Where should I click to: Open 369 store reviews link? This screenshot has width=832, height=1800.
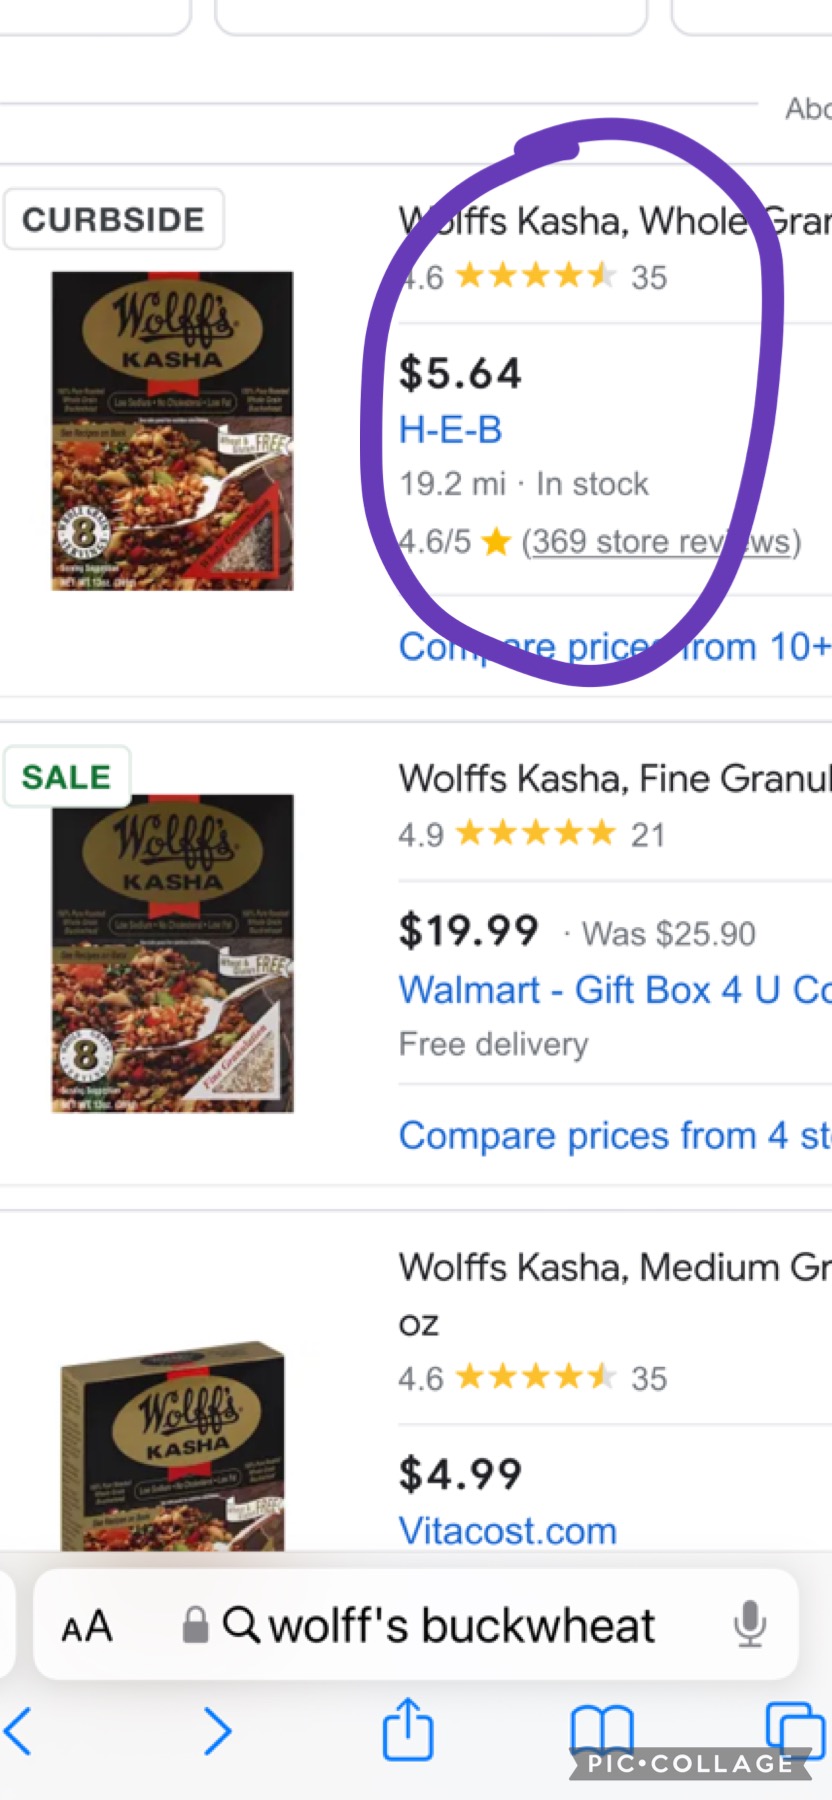click(661, 542)
